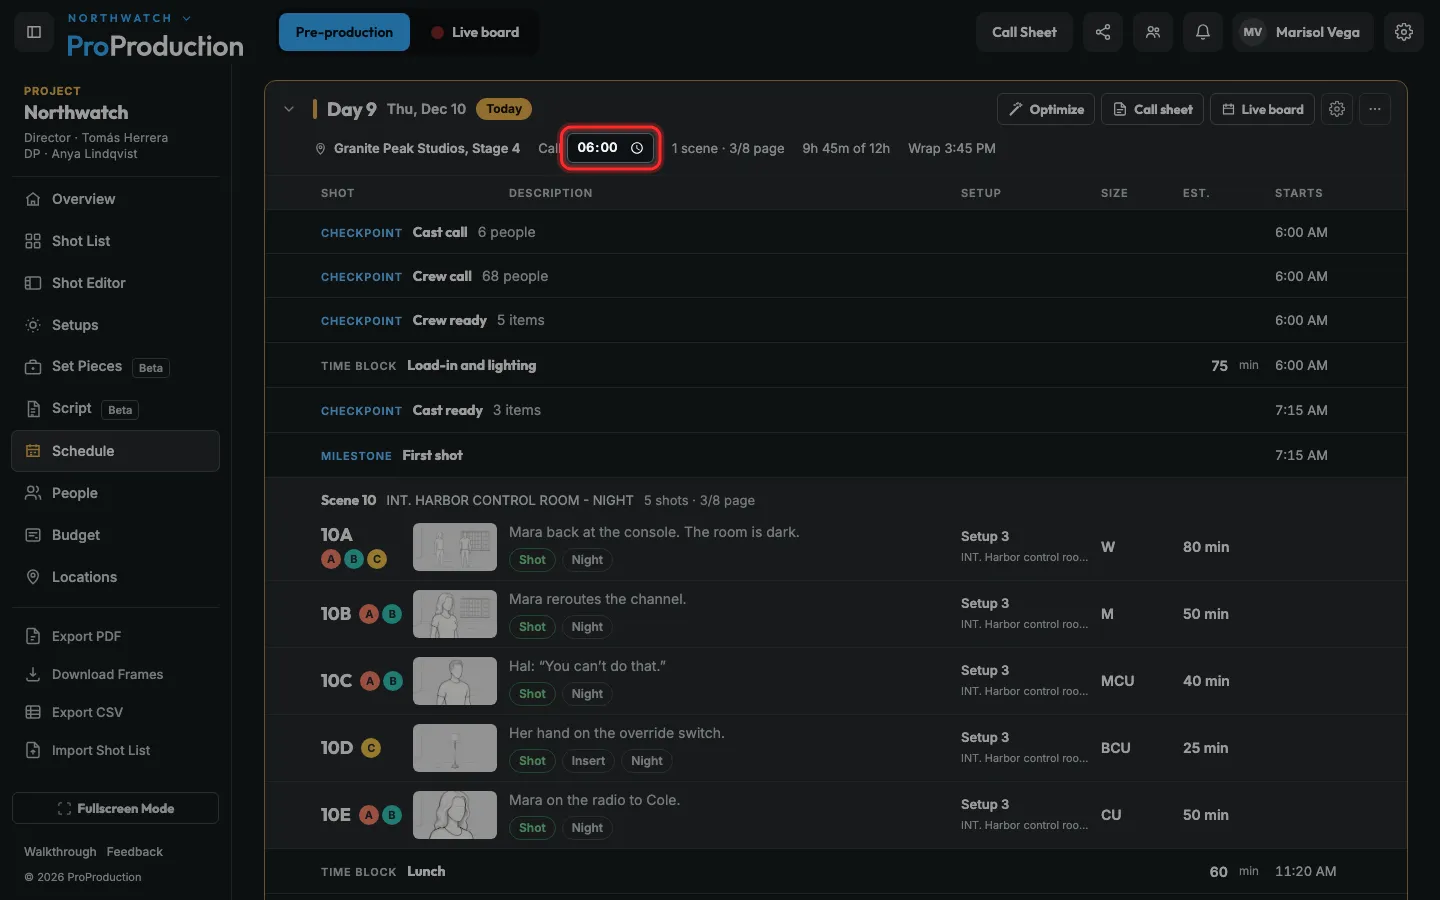The height and width of the screenshot is (900, 1440).
Task: Click cast badge B on shot 10C
Action: pos(393,681)
